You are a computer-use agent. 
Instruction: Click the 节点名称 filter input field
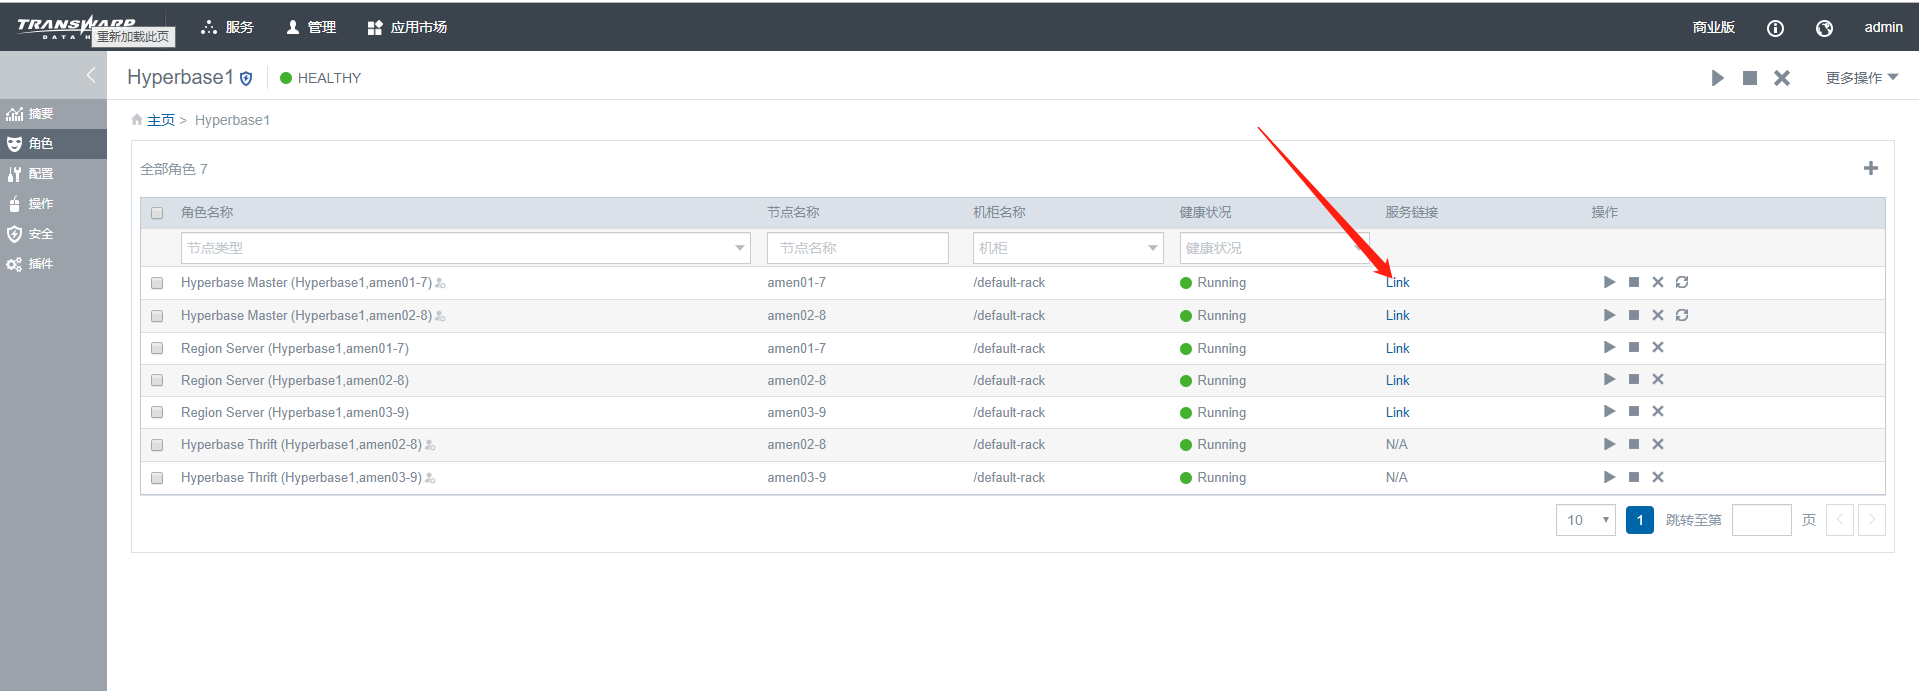click(x=857, y=248)
